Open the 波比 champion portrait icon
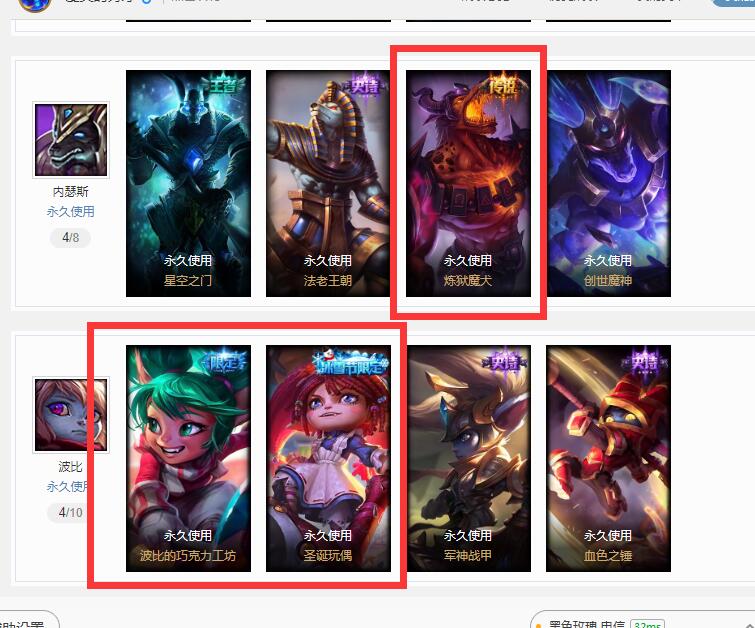This screenshot has width=755, height=628. point(71,415)
